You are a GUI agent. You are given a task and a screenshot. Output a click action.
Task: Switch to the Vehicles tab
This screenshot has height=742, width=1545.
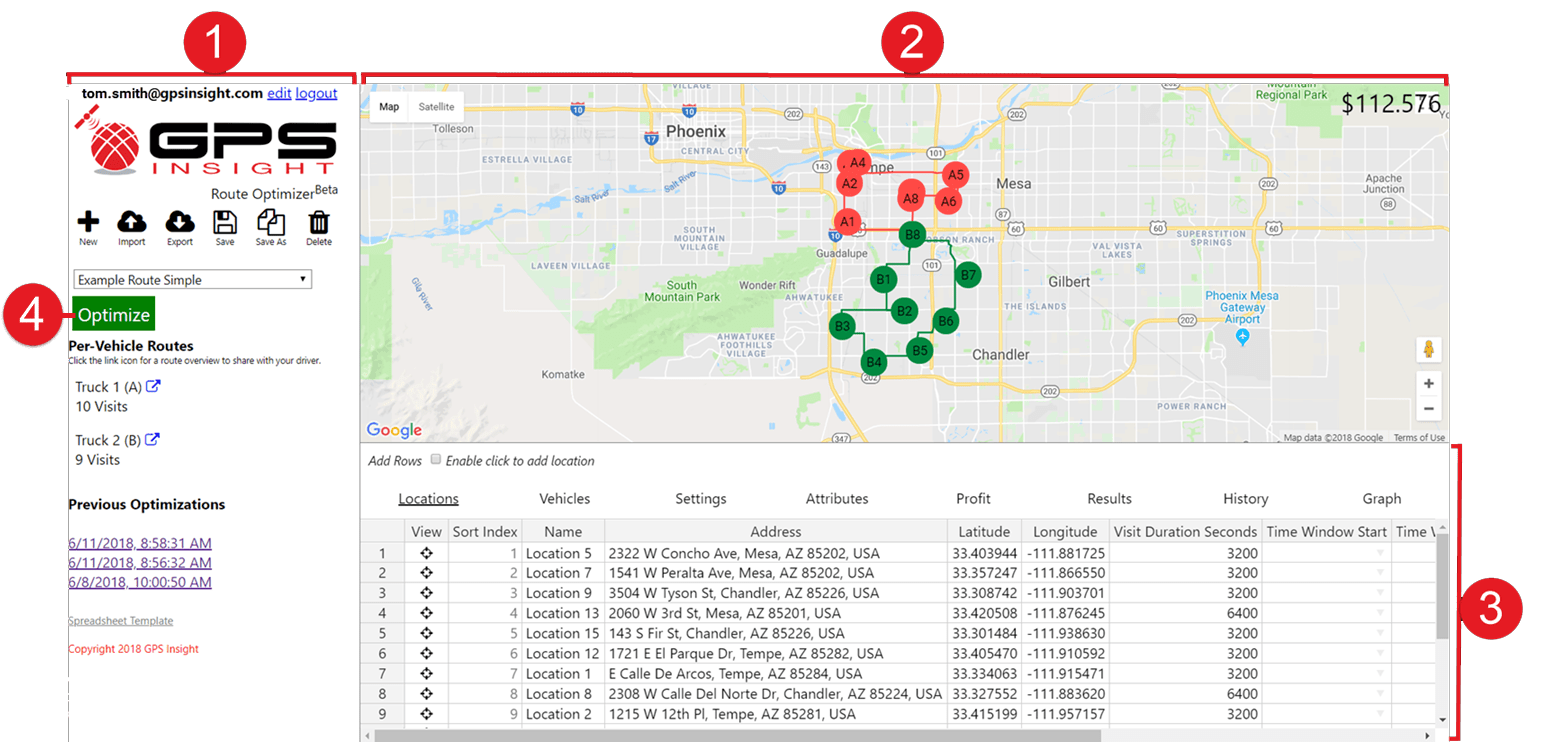coord(563,498)
